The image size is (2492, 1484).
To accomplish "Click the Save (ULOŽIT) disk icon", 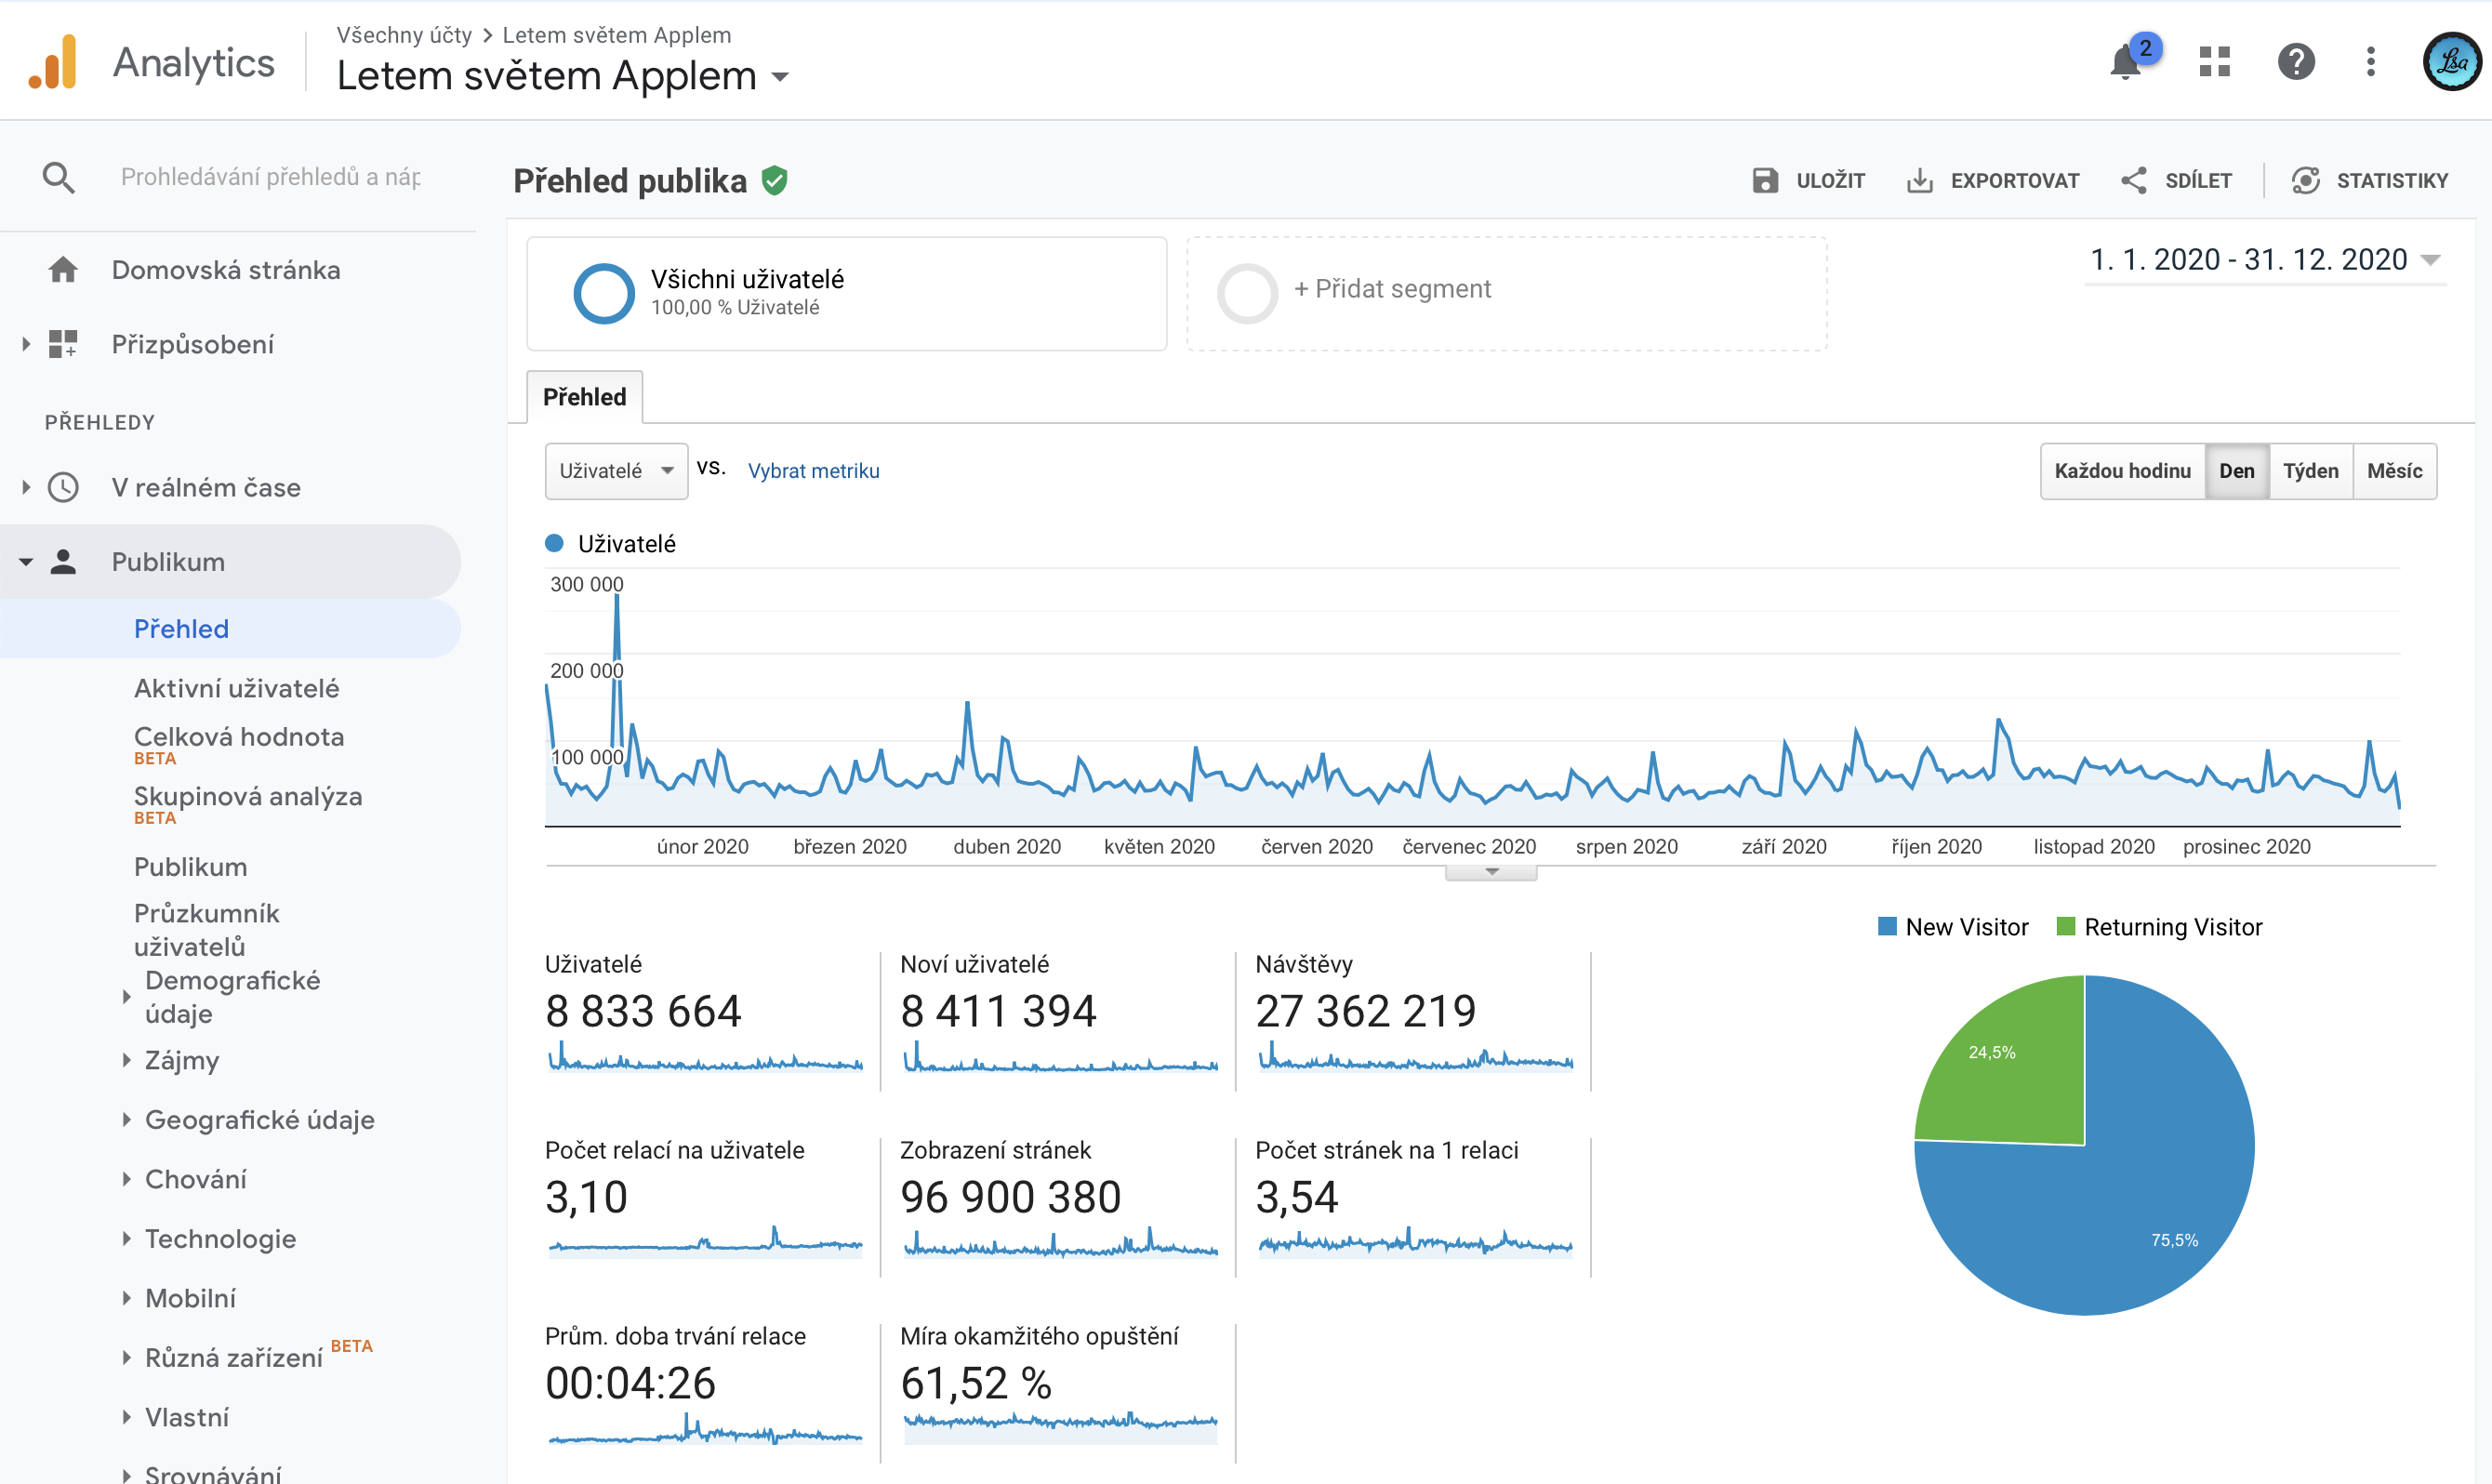I will [1765, 181].
